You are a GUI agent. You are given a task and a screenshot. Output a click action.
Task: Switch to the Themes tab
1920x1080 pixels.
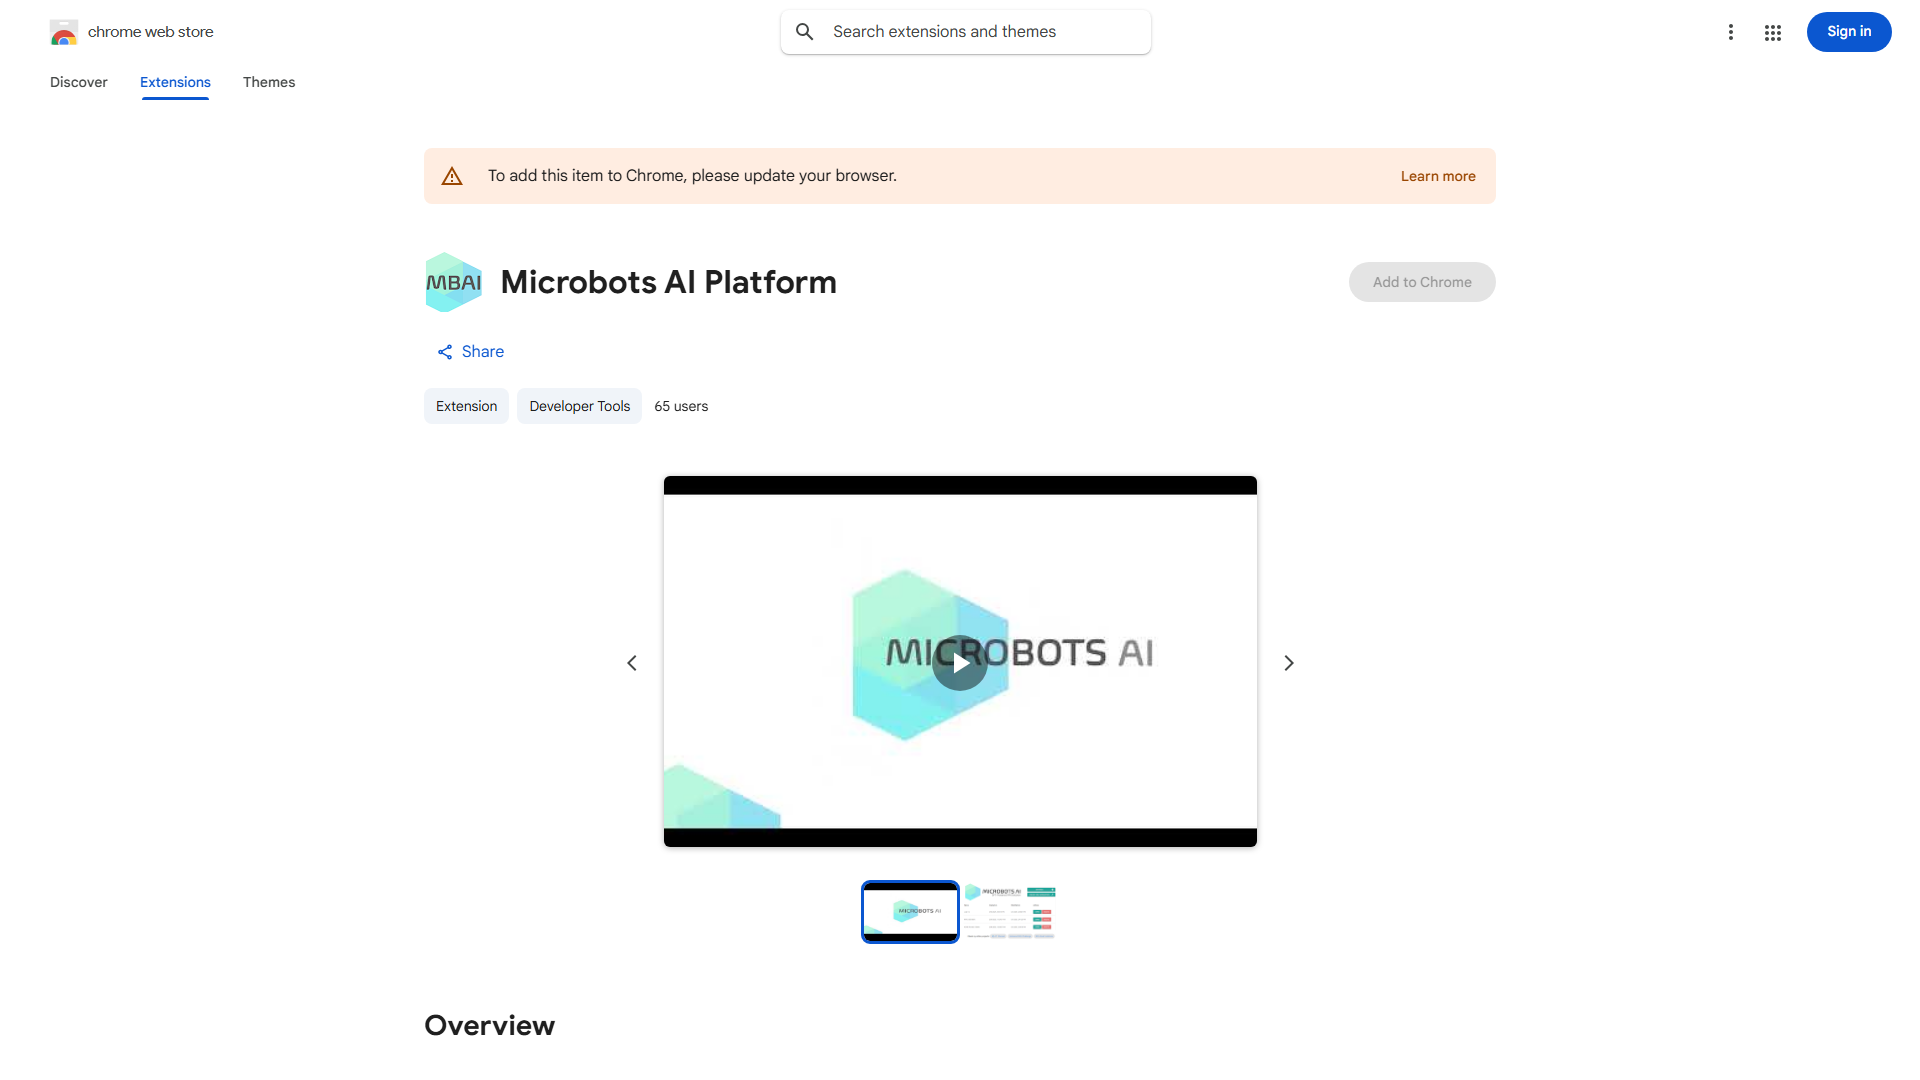[269, 82]
